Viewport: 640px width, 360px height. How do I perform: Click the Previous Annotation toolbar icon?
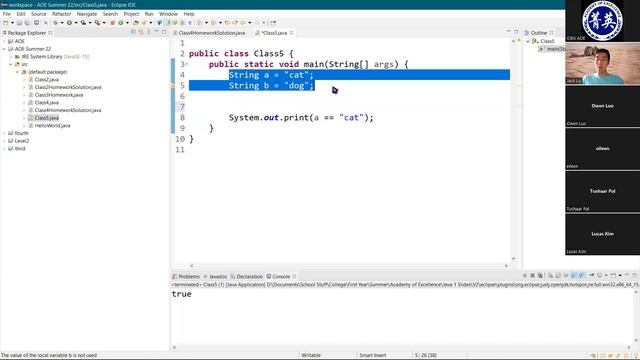tap(213, 23)
